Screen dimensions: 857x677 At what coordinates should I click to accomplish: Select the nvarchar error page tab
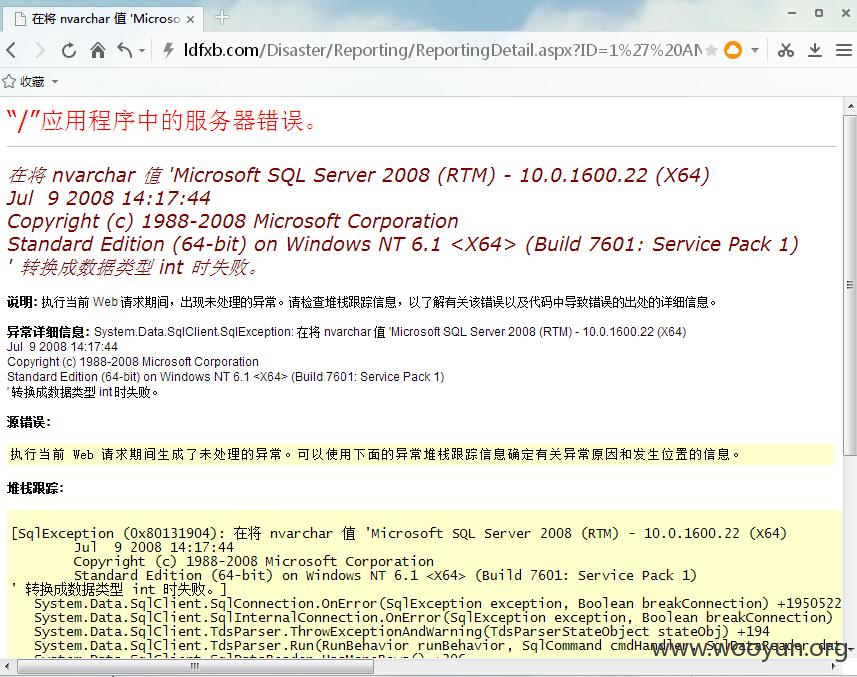pyautogui.click(x=104, y=19)
